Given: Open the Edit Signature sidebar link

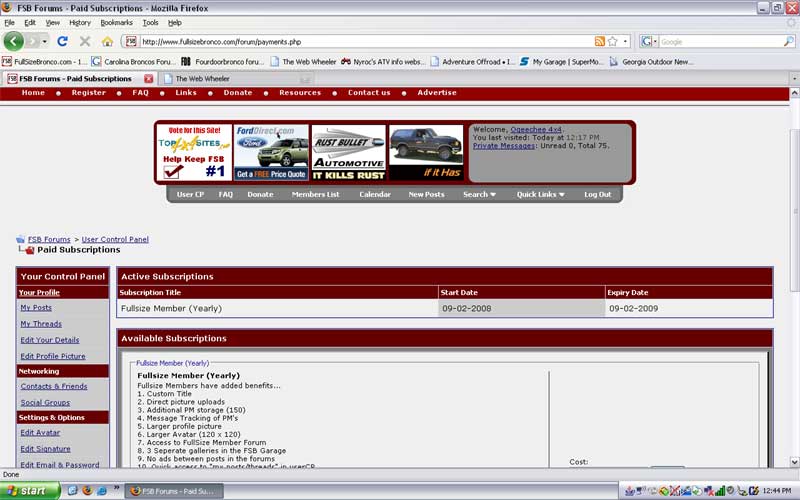Looking at the screenshot, I should tap(45, 449).
